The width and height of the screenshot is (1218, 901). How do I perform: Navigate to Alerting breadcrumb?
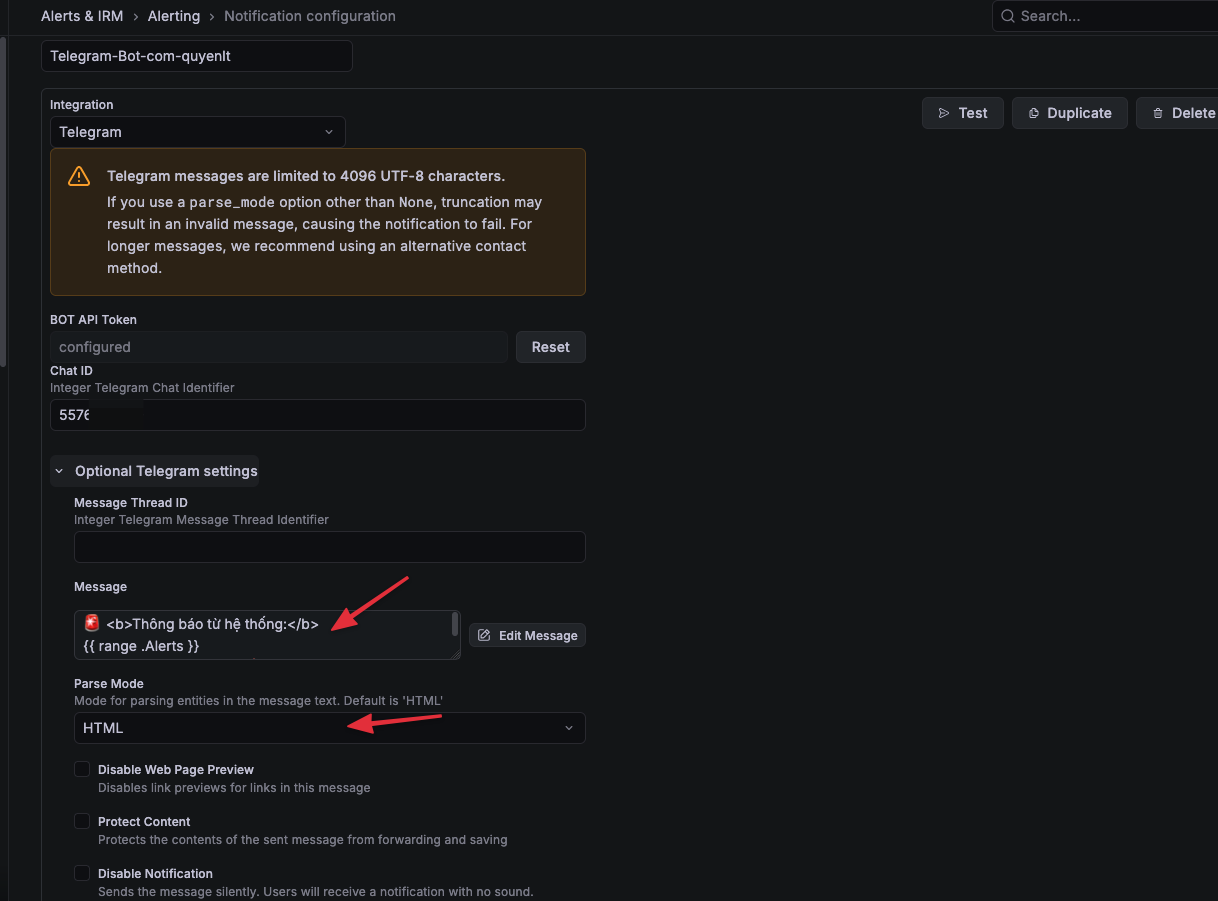tap(174, 16)
